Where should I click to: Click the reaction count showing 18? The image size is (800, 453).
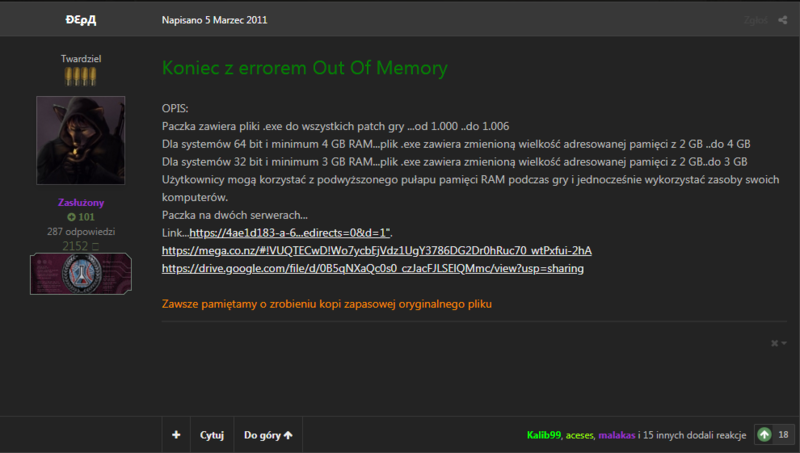[784, 435]
